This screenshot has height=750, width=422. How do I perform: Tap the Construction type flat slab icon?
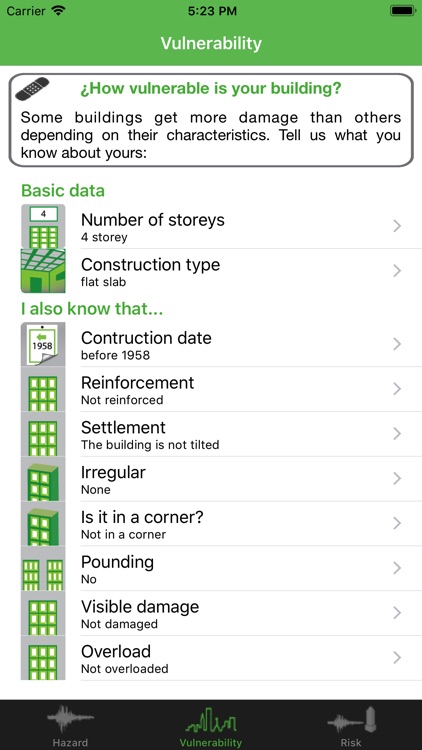click(x=43, y=271)
